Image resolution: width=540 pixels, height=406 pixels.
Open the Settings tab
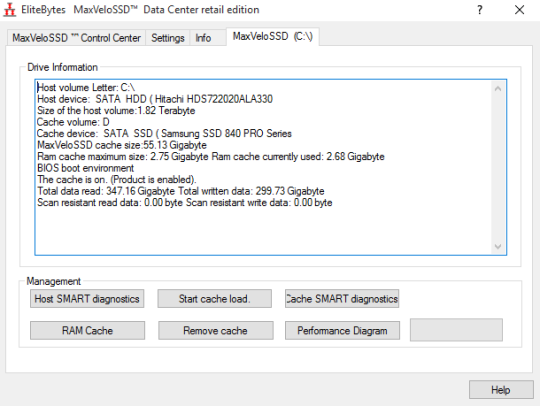click(x=168, y=38)
